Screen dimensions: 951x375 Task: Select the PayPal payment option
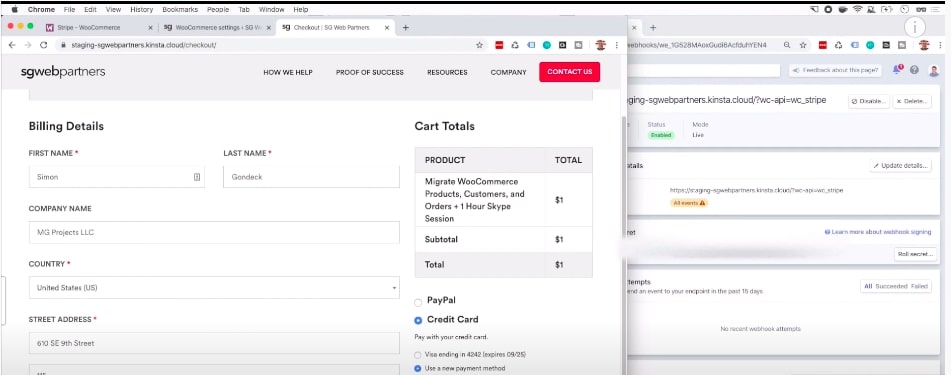pyautogui.click(x=418, y=302)
